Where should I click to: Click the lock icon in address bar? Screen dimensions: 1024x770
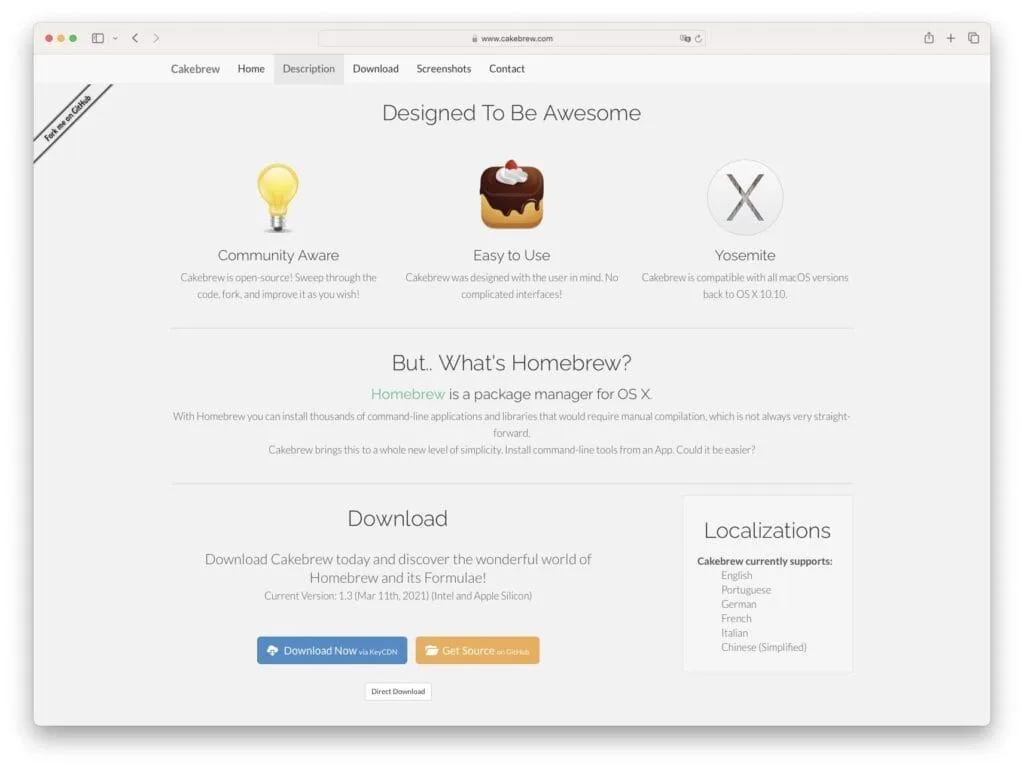click(x=475, y=39)
